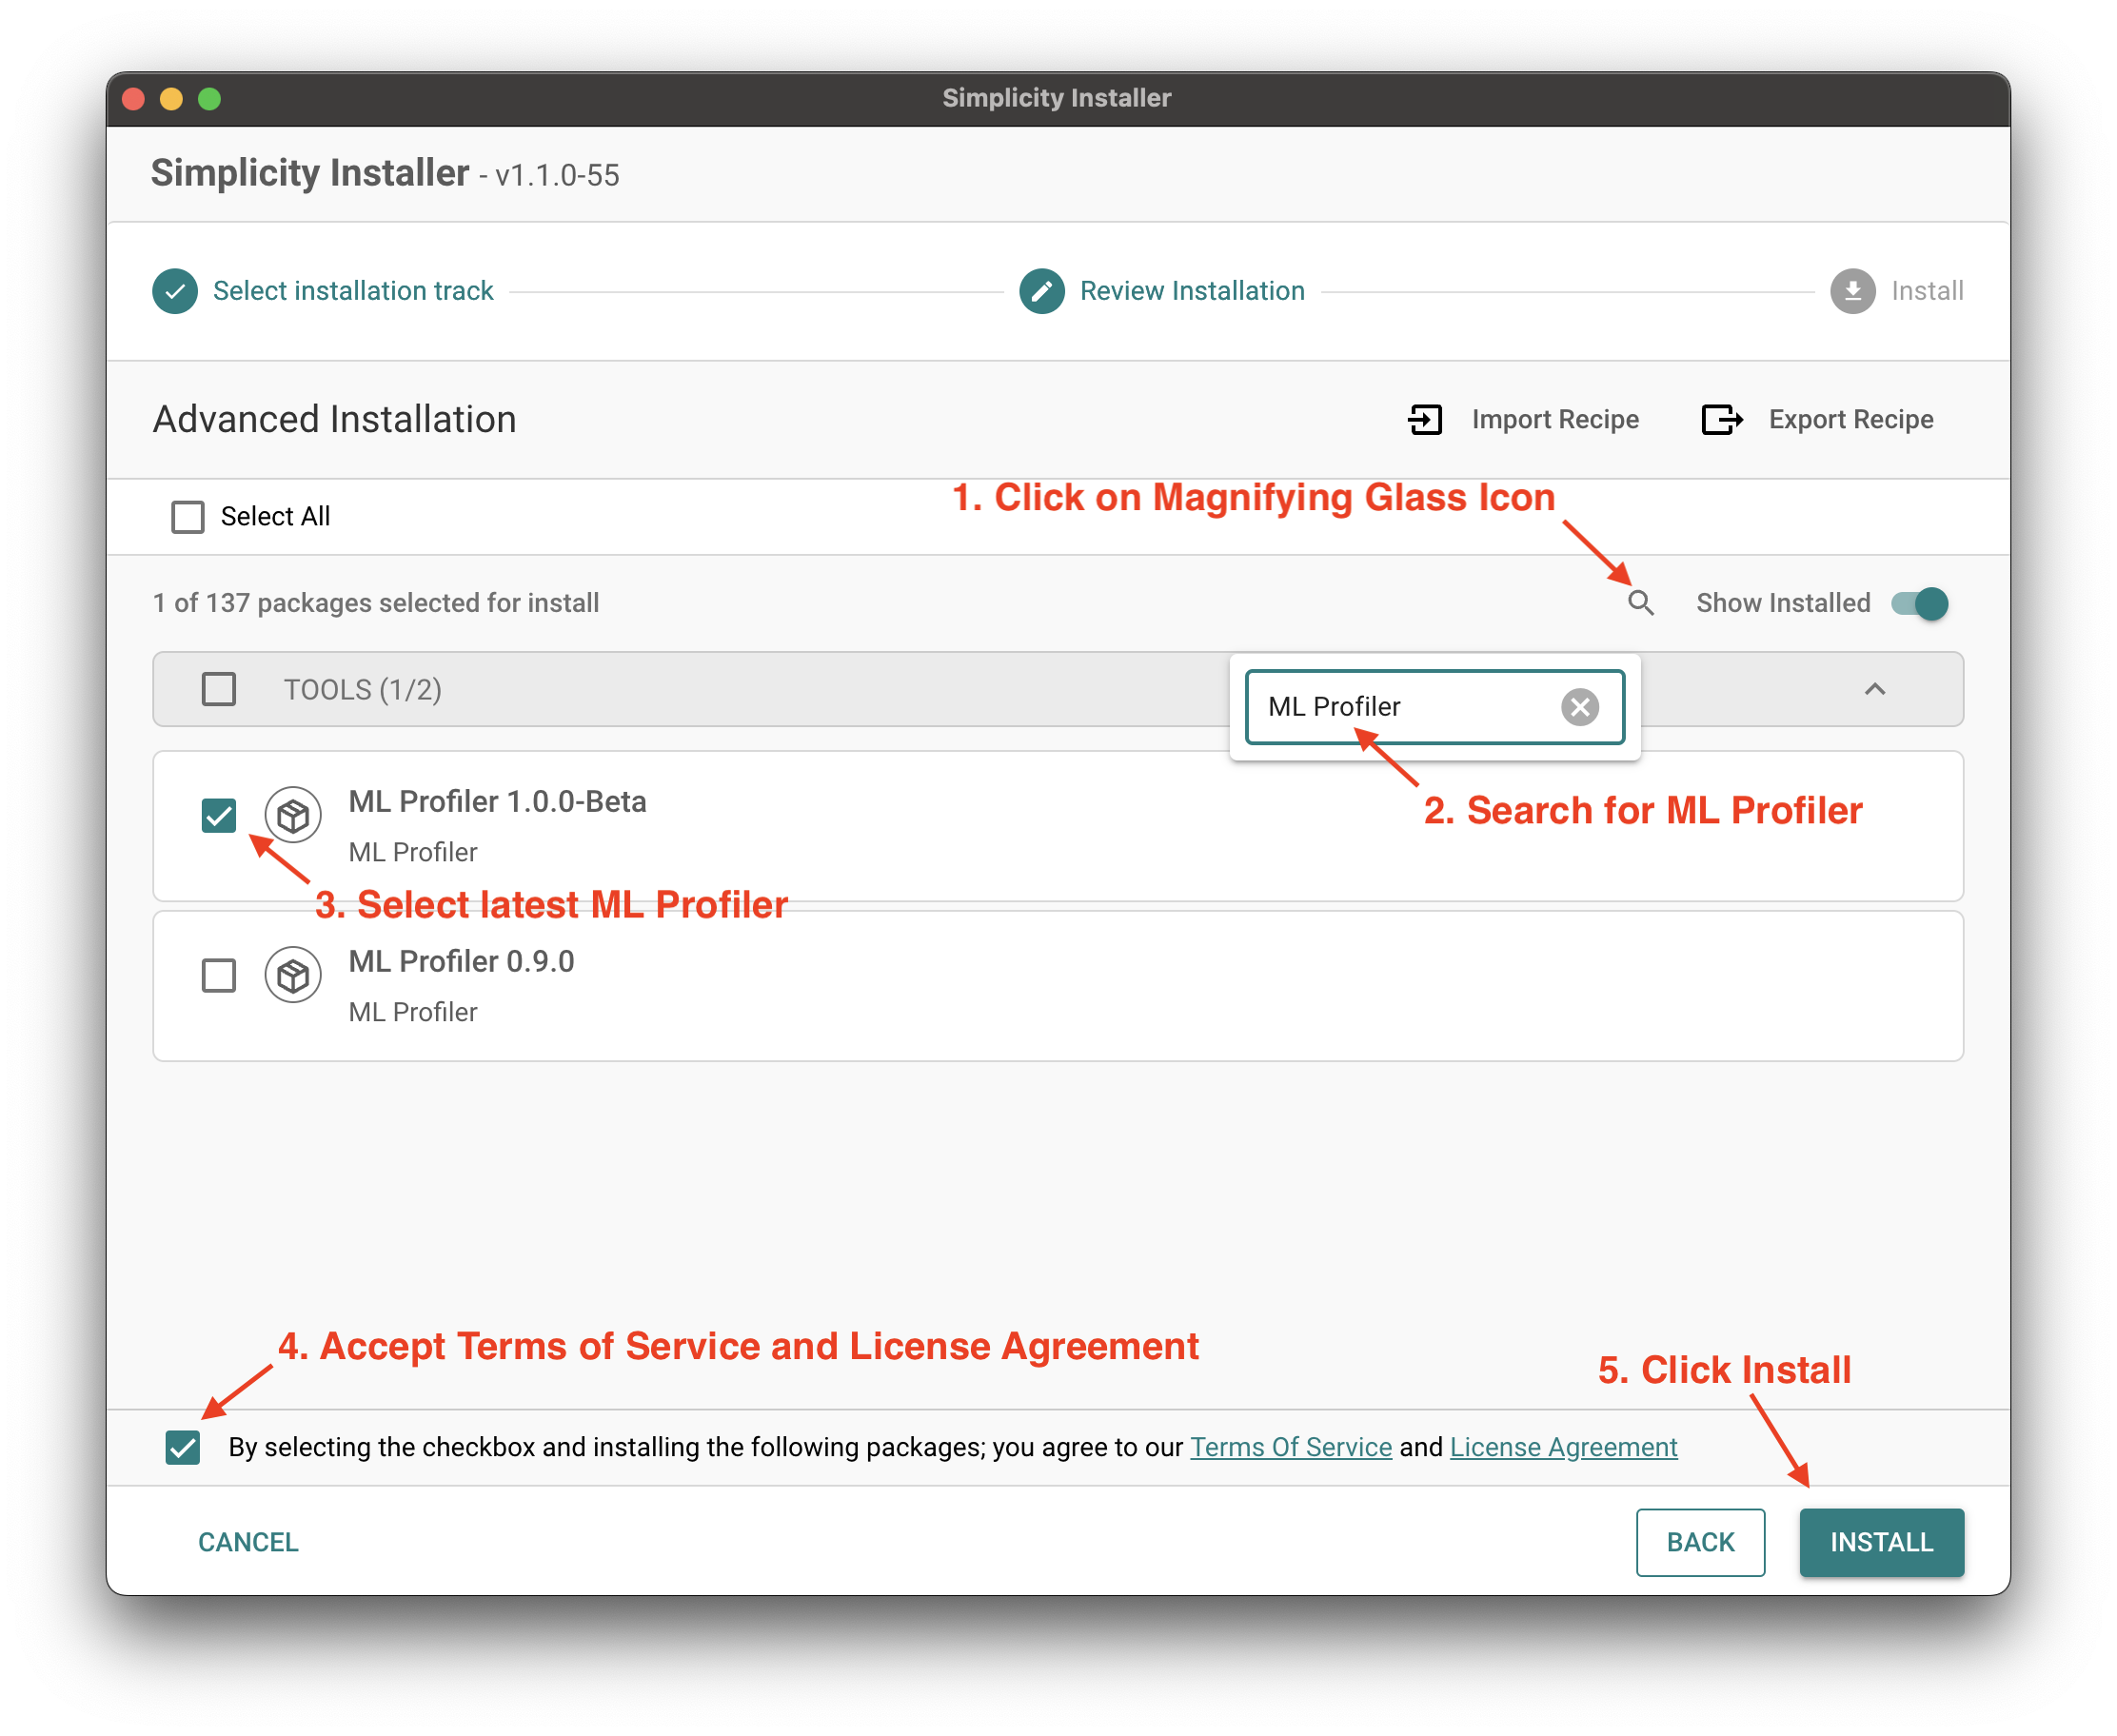Image resolution: width=2117 pixels, height=1736 pixels.
Task: Open the Terms Of Service link
Action: coord(1291,1446)
